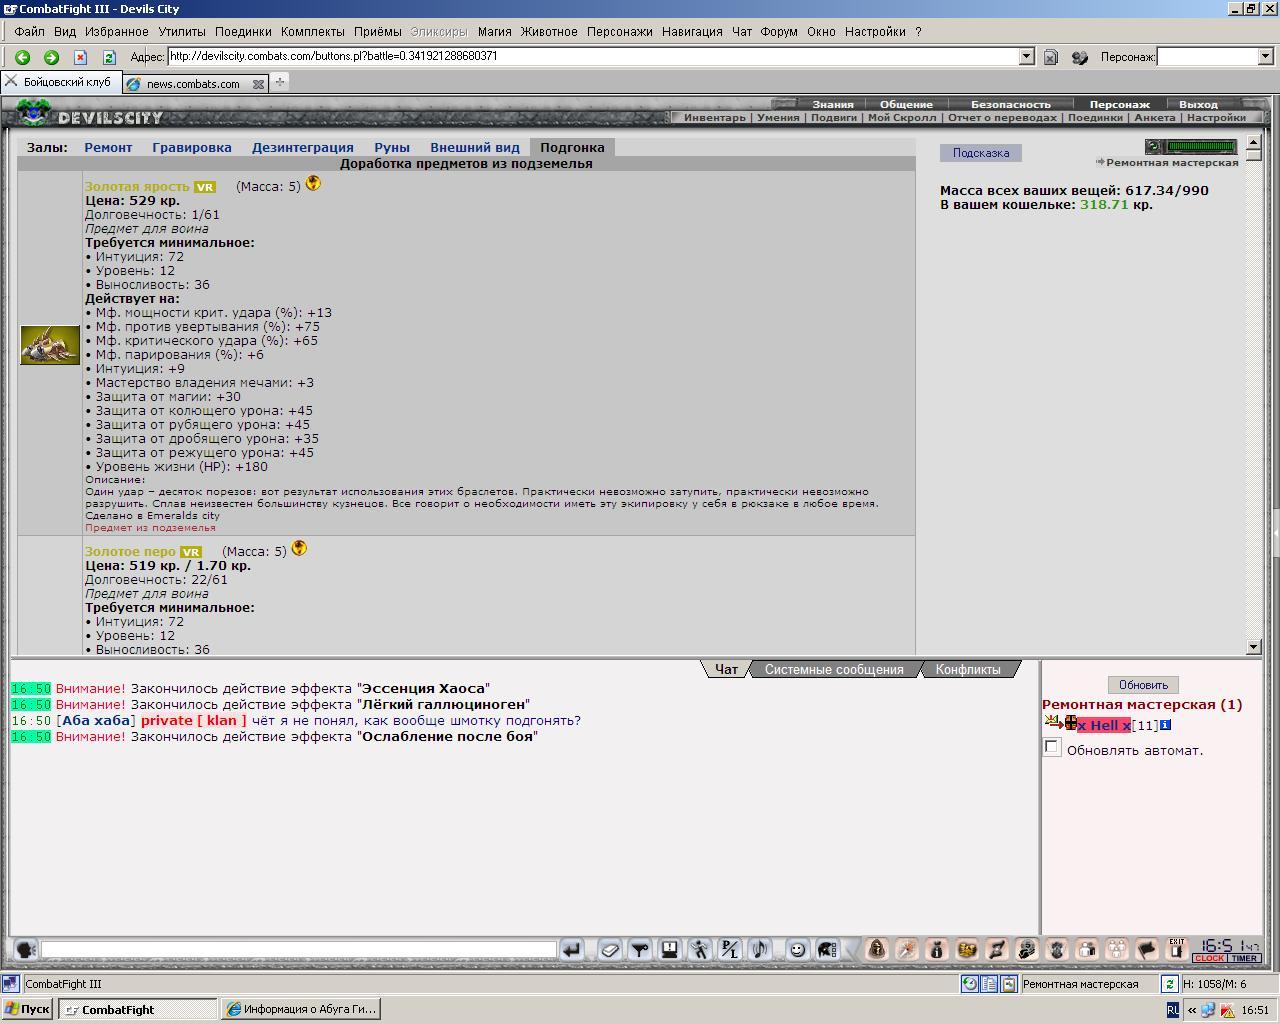Click the translit A/L toggle icon
Viewport: 1280px width, 1024px height.
(x=730, y=949)
